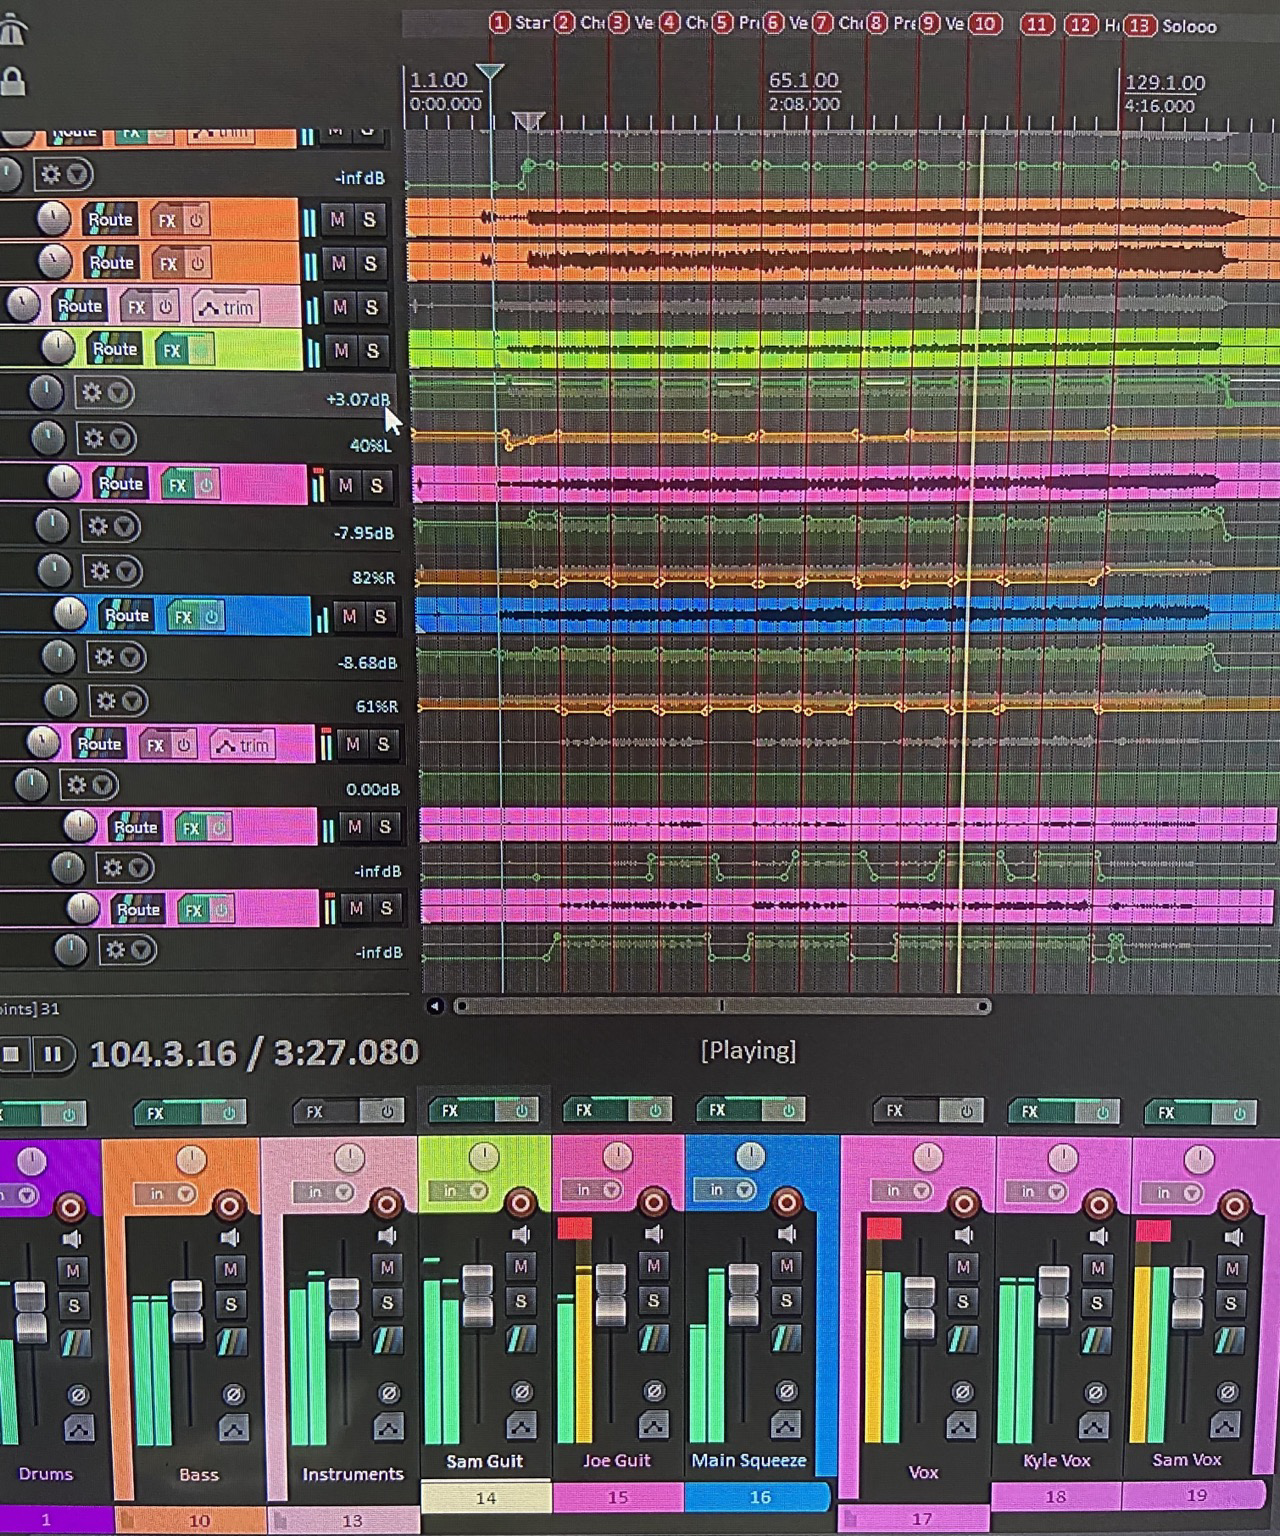Click the horizontal scrollbar under the arrangement

(x=722, y=1006)
